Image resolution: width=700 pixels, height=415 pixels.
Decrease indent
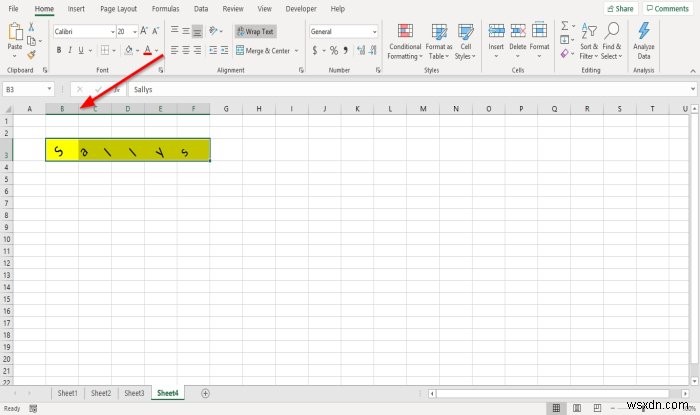(213, 50)
